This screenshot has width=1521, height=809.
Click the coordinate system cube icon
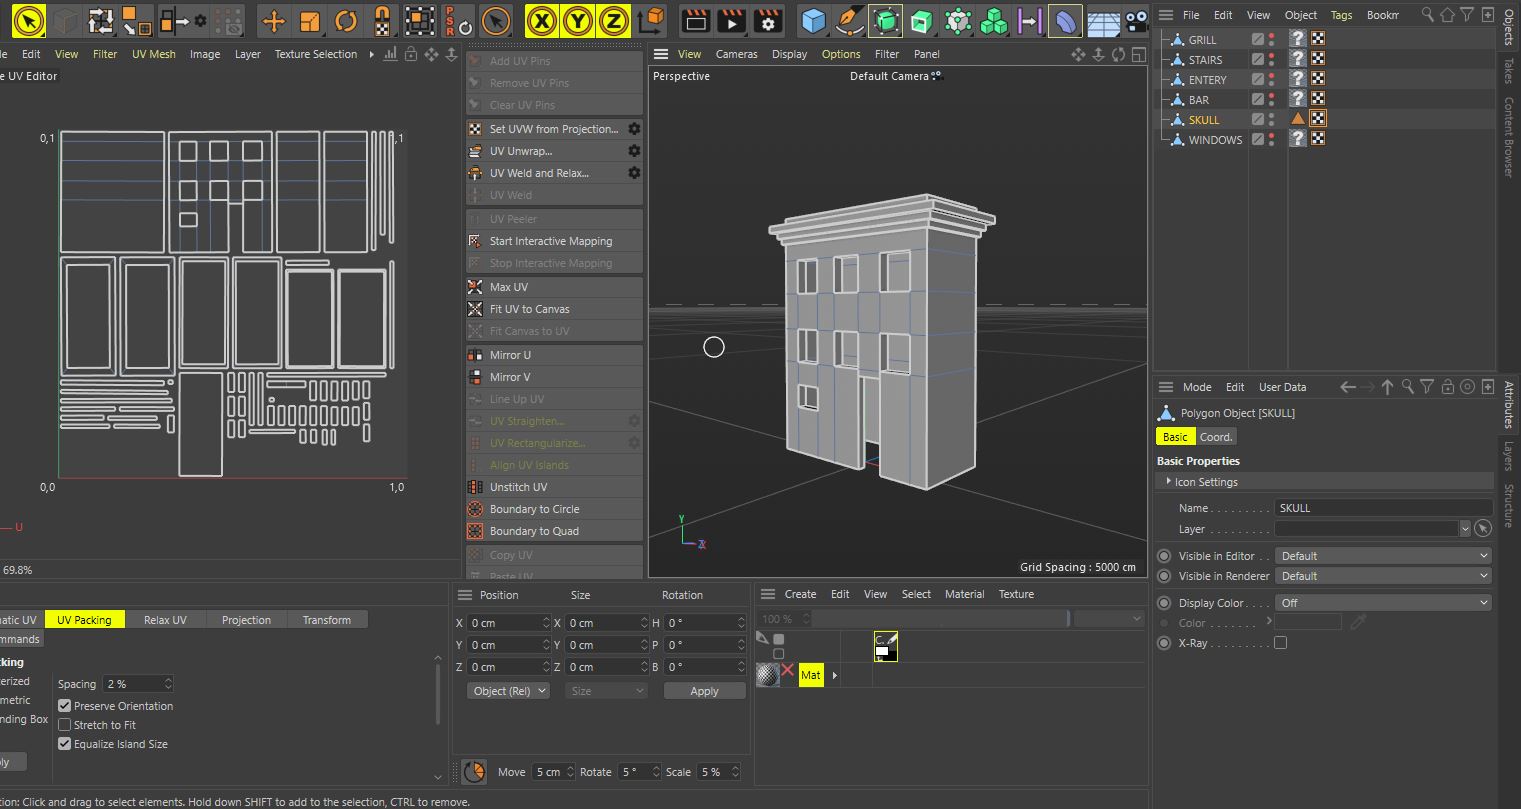(x=651, y=20)
